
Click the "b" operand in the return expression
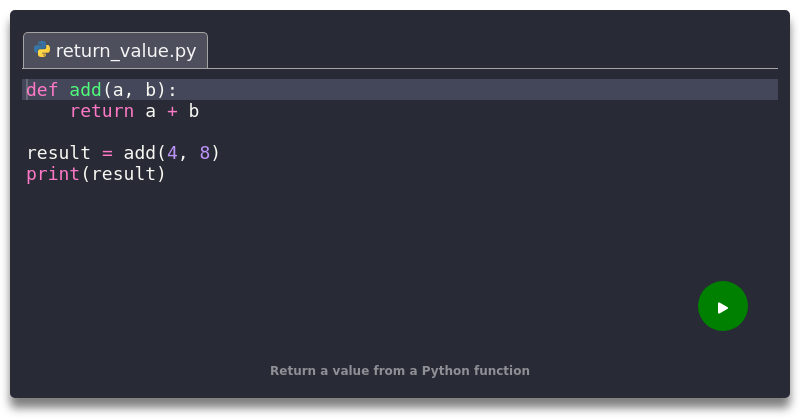pyautogui.click(x=194, y=111)
